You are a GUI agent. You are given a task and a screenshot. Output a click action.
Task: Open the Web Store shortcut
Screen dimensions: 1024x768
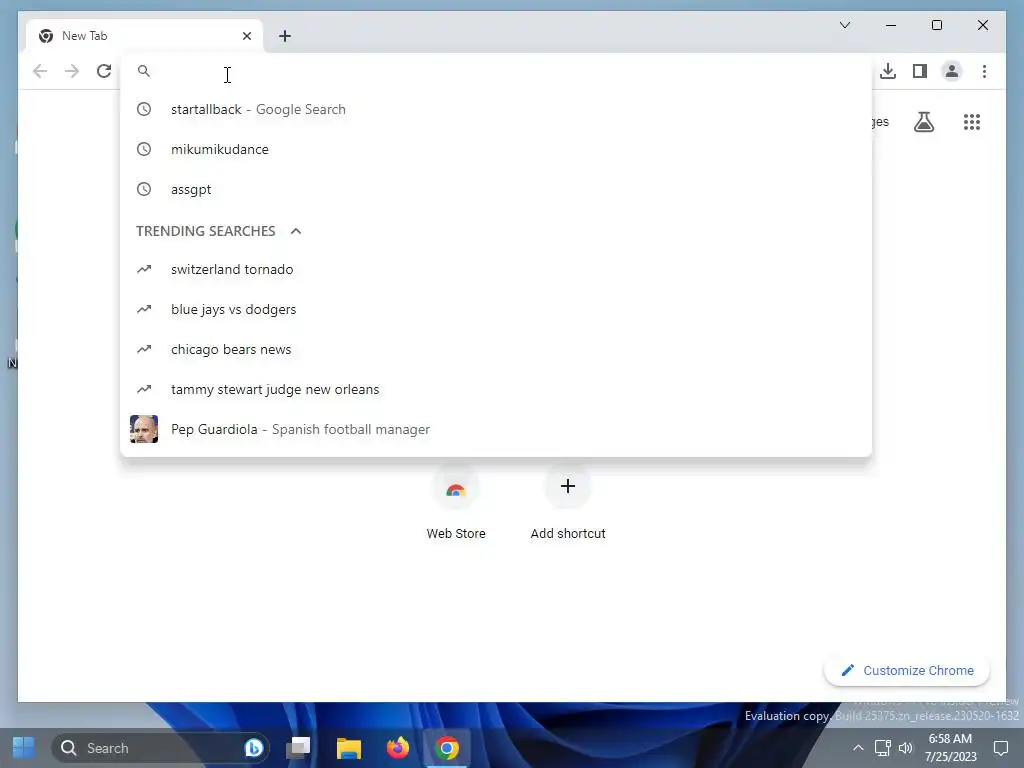(456, 503)
